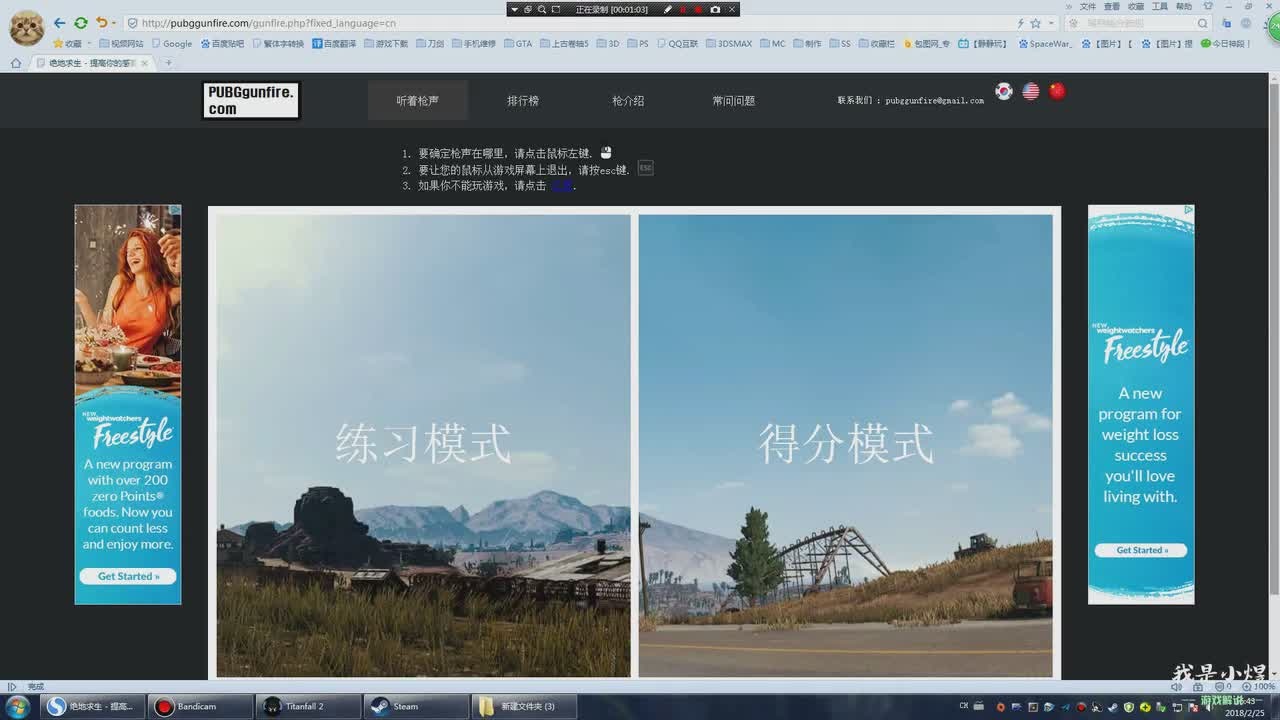This screenshot has height=720, width=1280.
Task: Switch to the Bandicam taskbar item
Action: pos(201,707)
